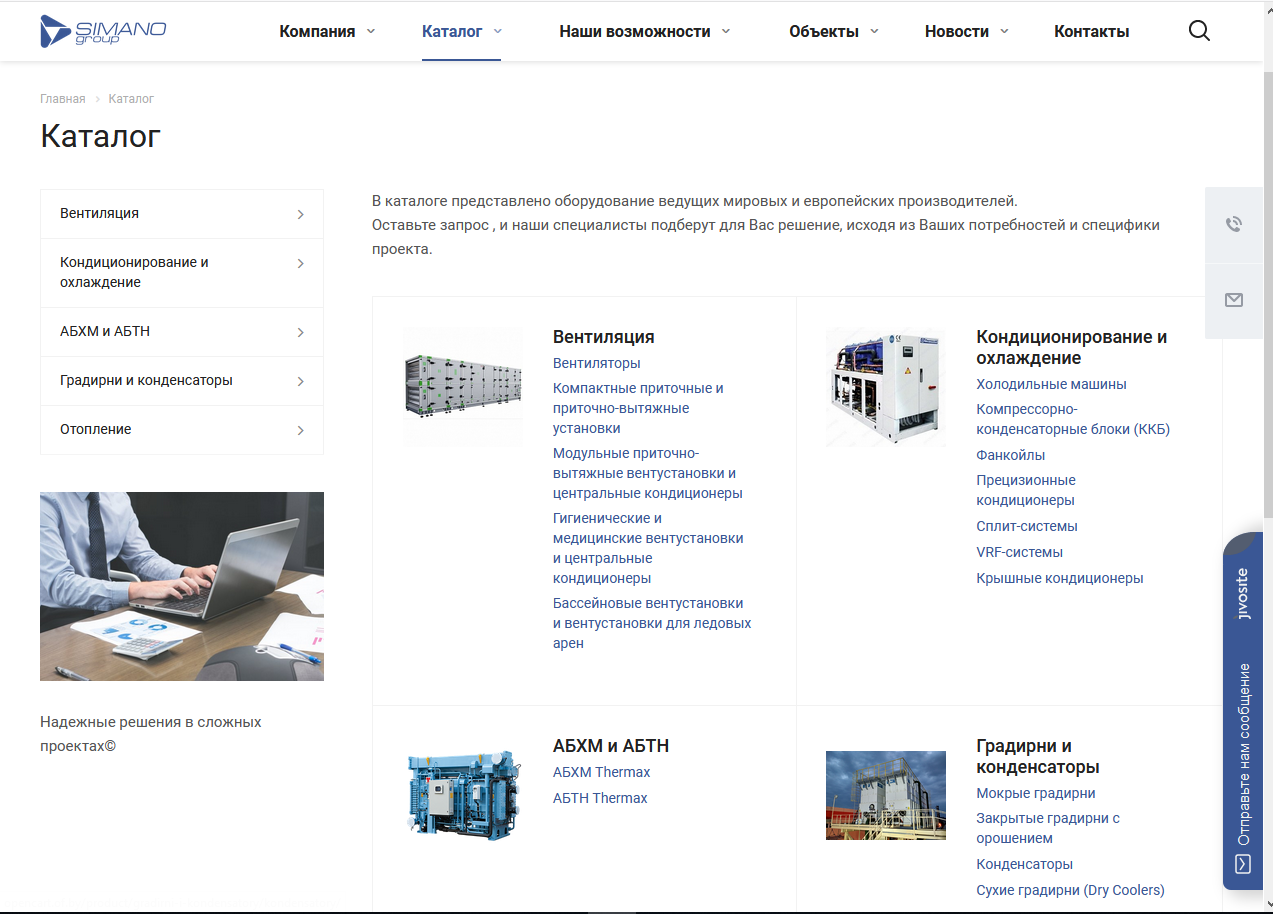Open the search magnifier icon

coord(1199,31)
